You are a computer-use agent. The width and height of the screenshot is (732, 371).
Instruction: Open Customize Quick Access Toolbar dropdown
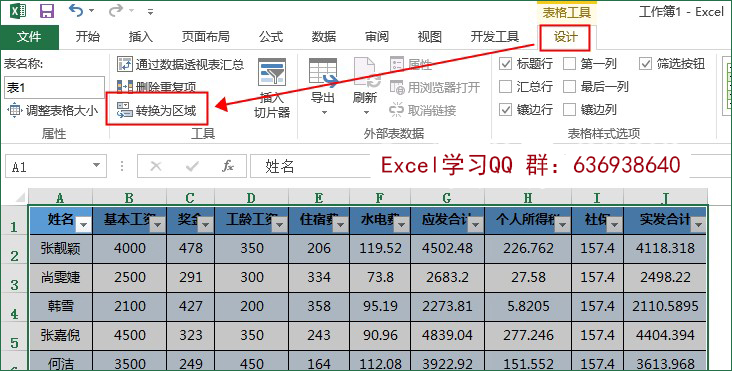pos(150,11)
